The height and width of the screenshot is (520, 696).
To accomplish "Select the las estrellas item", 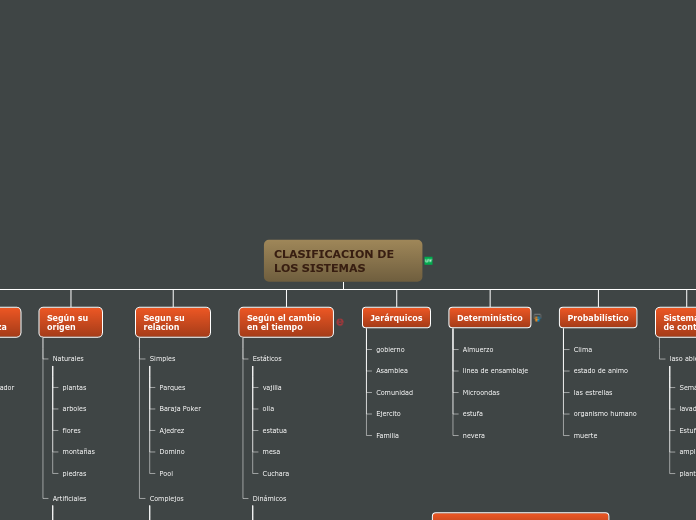I will click(x=593, y=393).
